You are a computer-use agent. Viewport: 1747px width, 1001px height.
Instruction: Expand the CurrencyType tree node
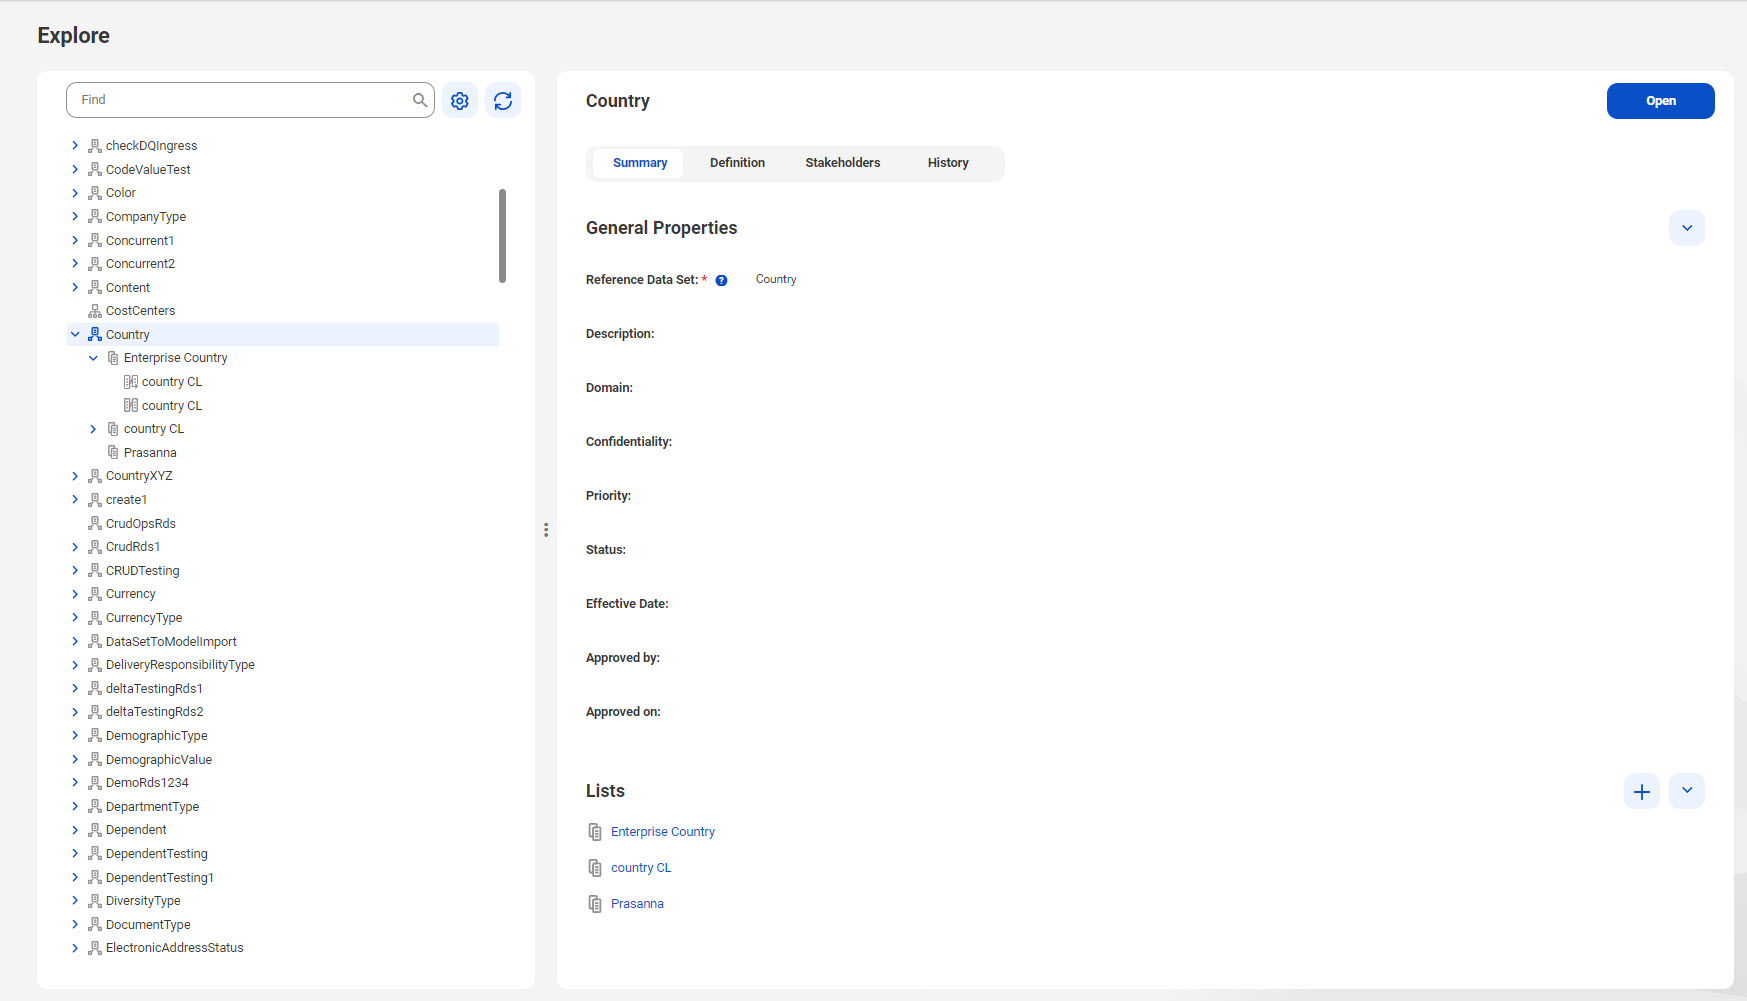click(x=75, y=618)
